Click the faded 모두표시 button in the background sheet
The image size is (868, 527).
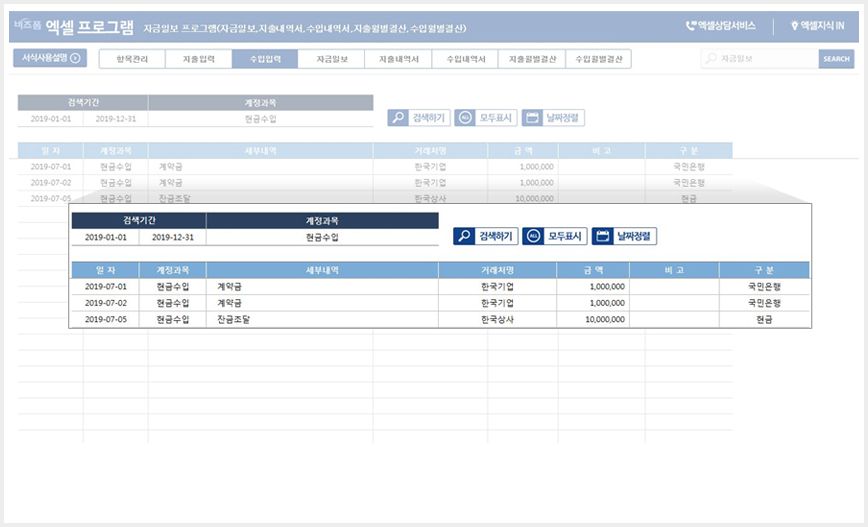(486, 118)
